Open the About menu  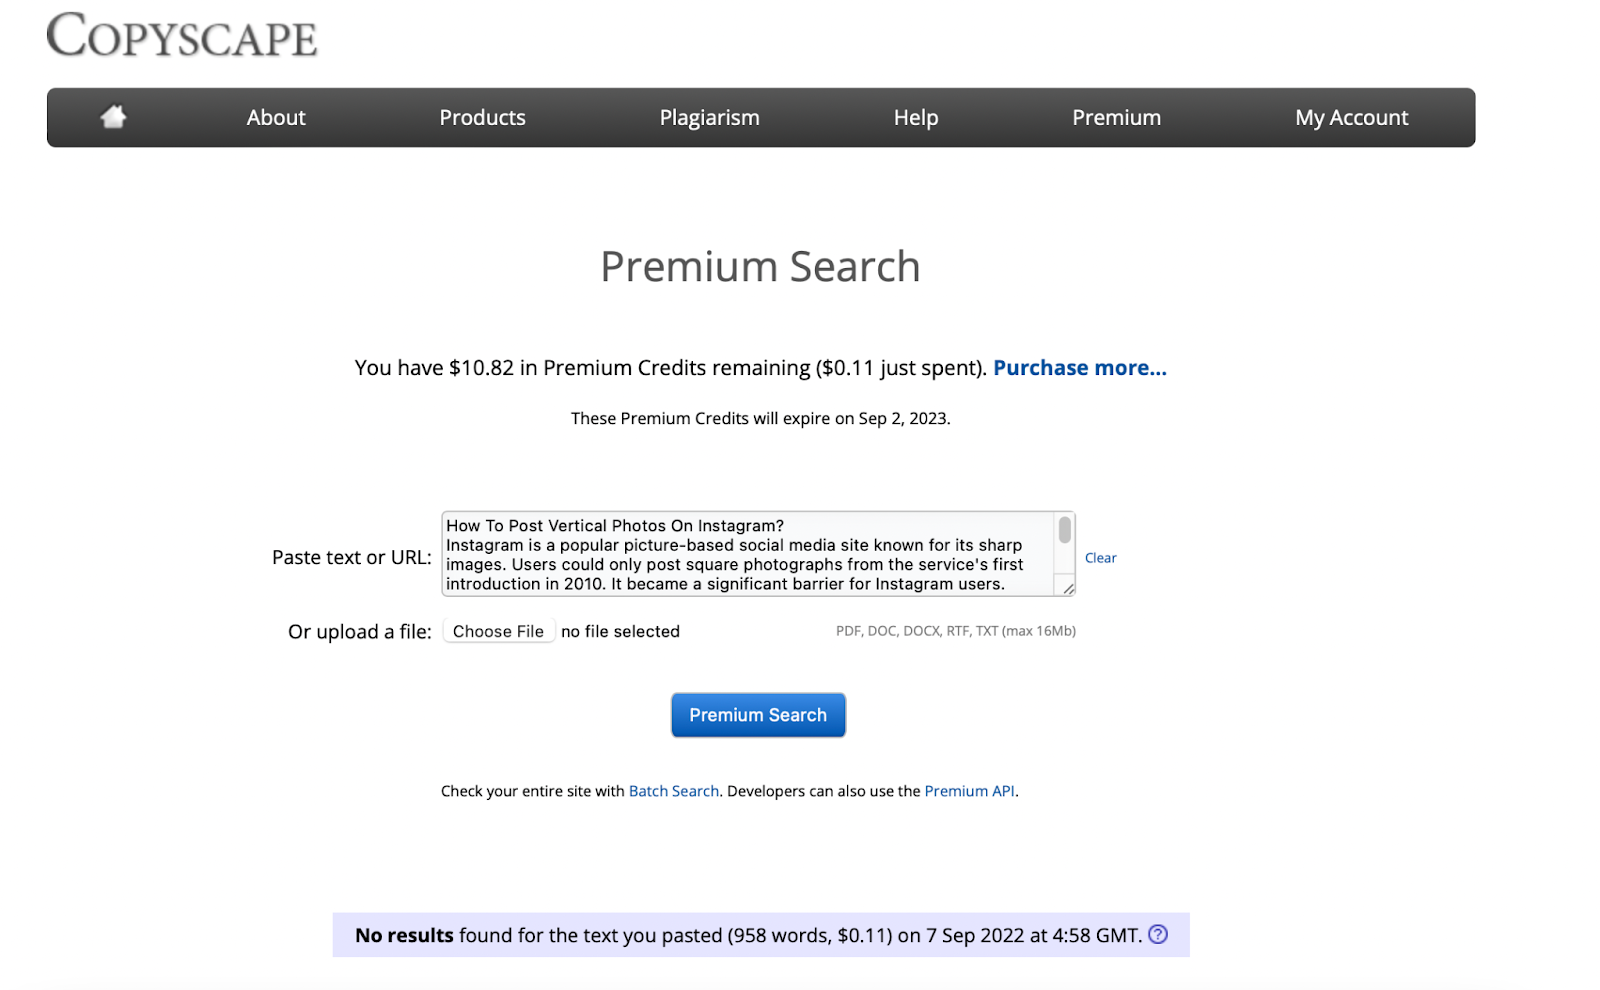[x=276, y=117]
